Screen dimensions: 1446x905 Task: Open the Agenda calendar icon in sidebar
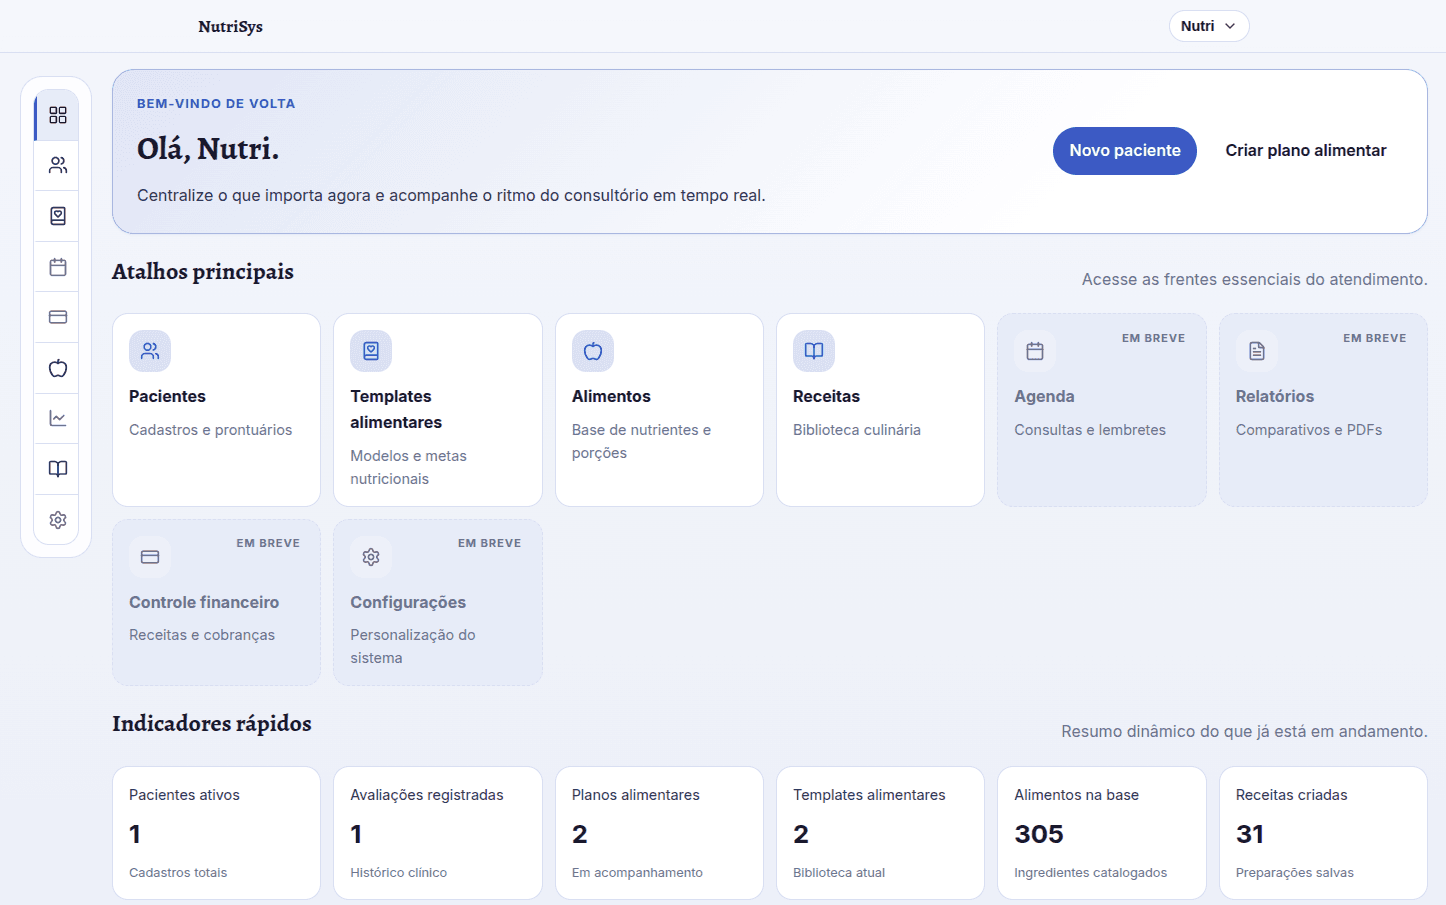tap(57, 266)
